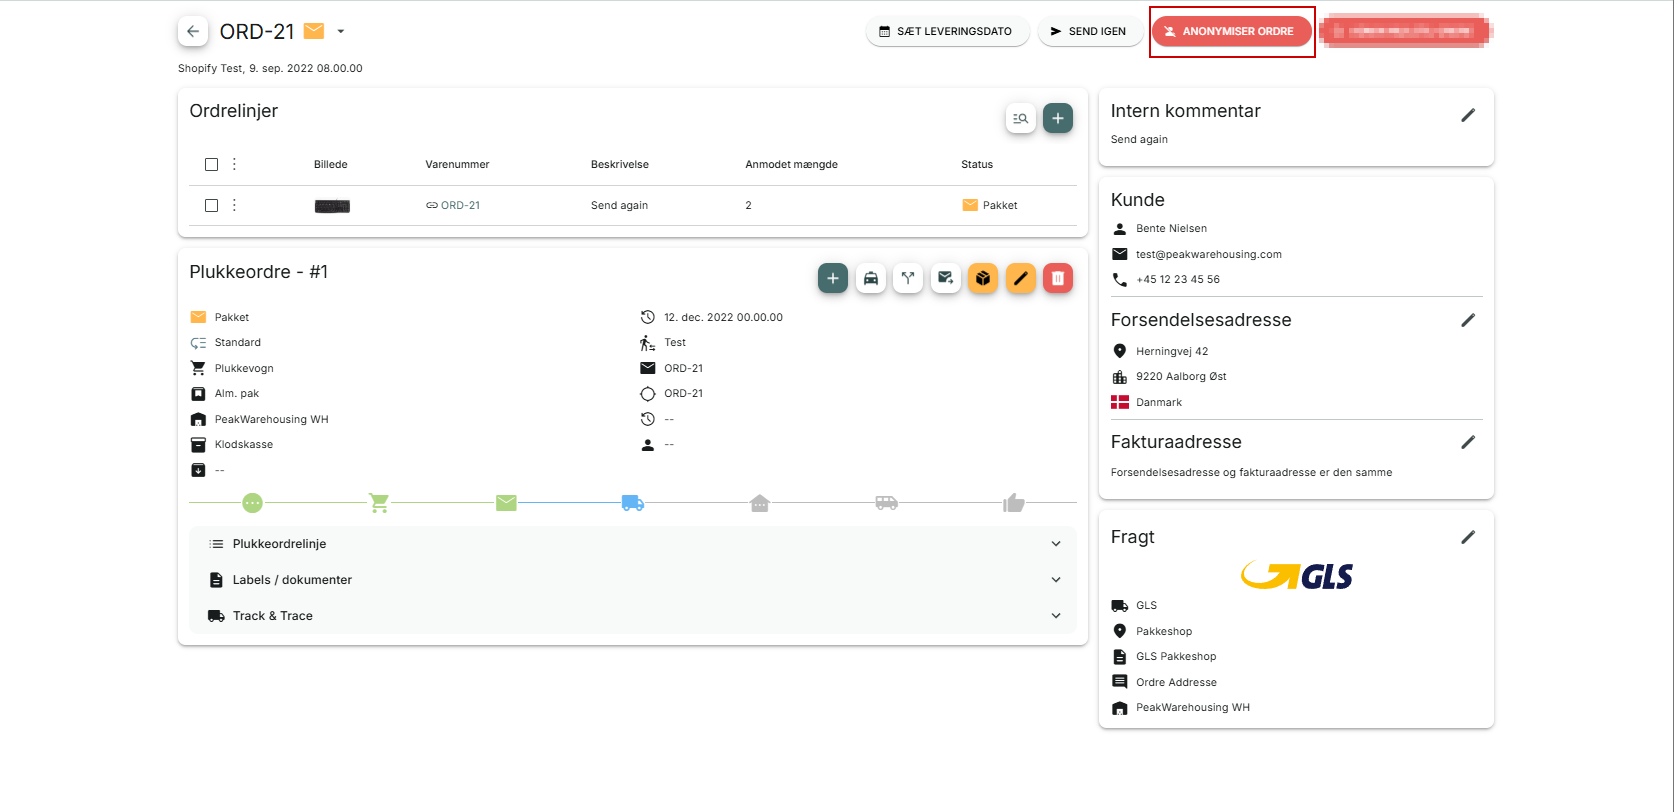Click email test@peakwarehousing.com

point(1209,254)
